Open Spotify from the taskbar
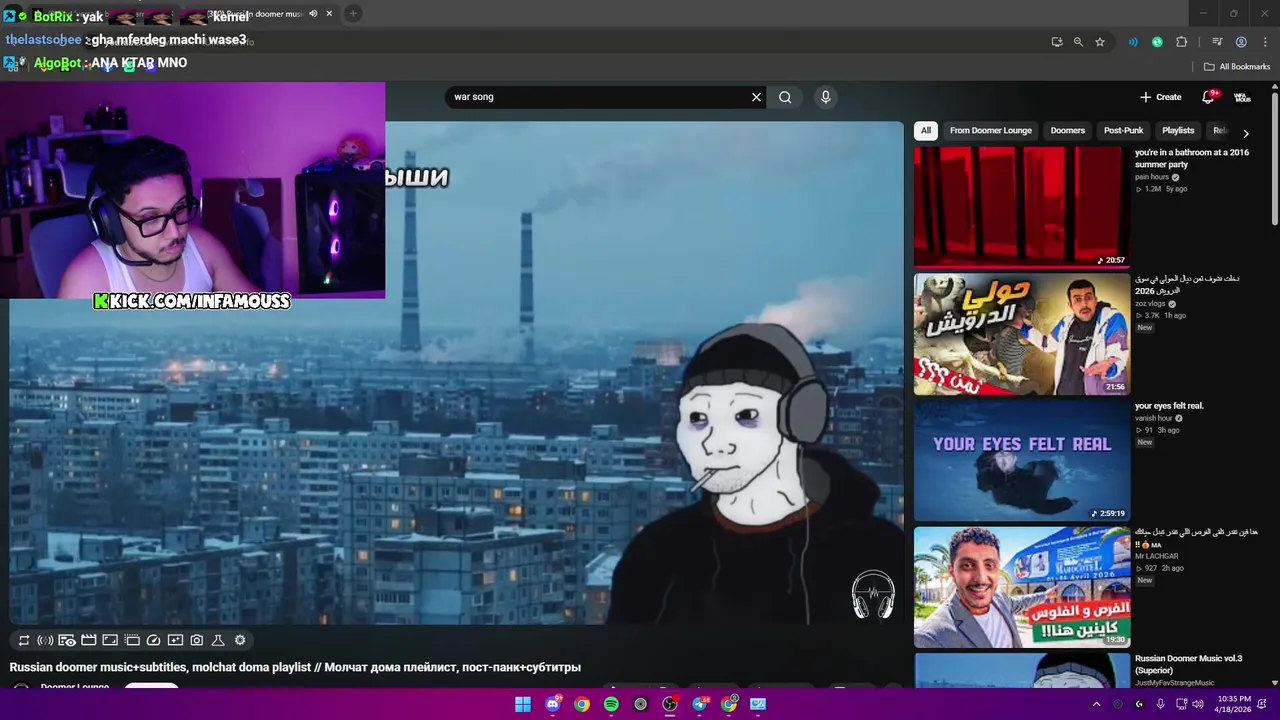The width and height of the screenshot is (1280, 720). coord(611,704)
